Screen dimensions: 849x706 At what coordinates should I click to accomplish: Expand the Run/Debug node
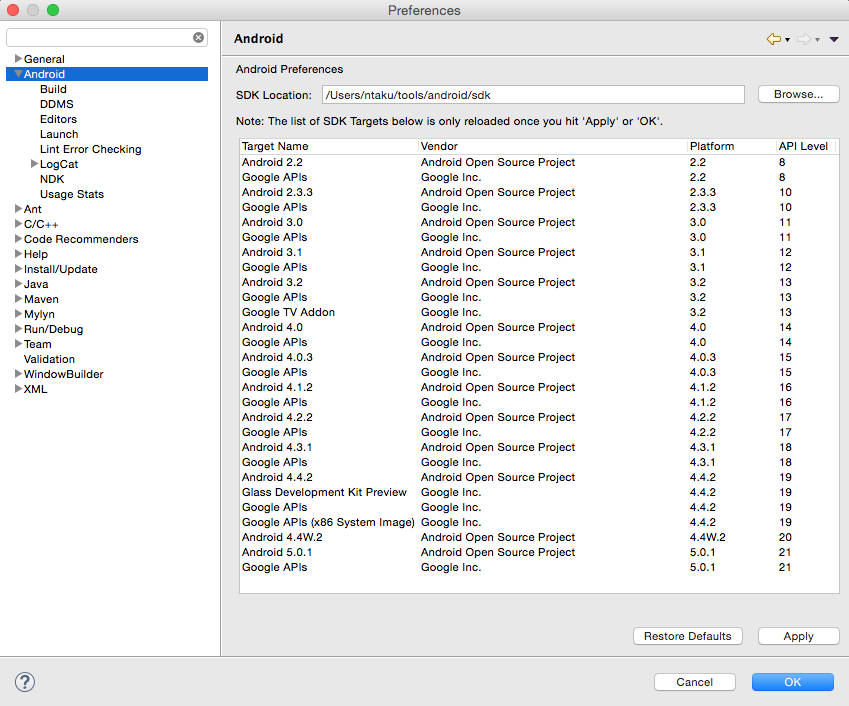tap(18, 329)
